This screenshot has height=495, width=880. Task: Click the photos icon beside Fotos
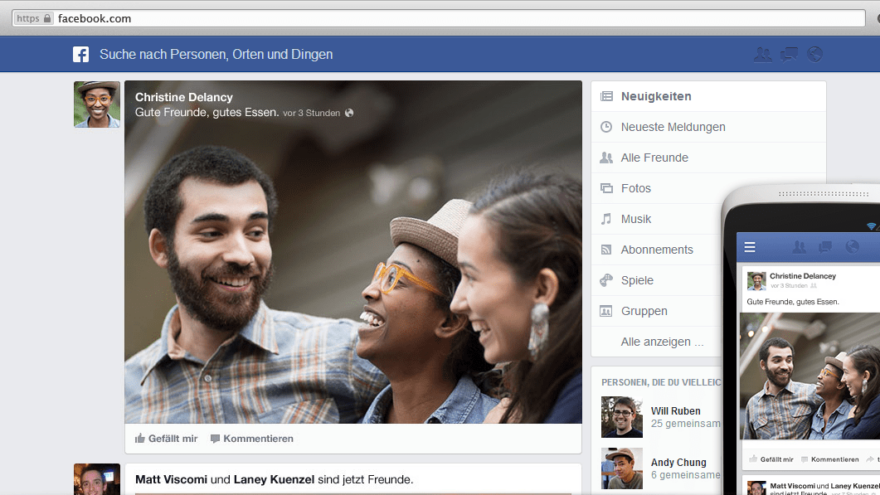[606, 189]
